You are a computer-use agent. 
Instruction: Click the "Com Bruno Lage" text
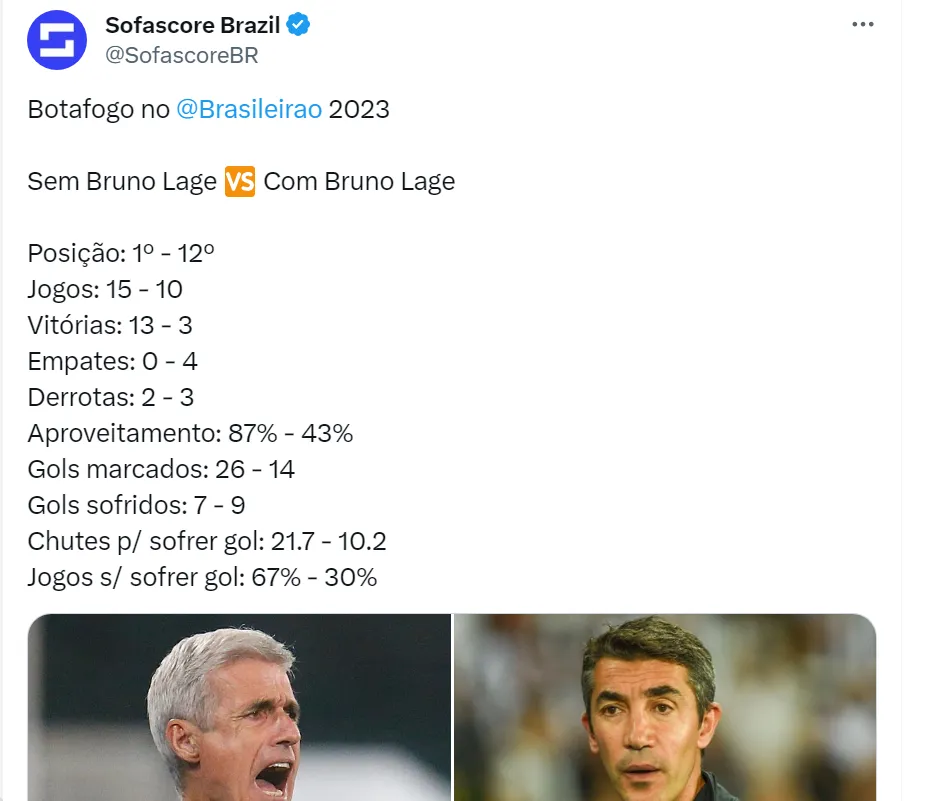pos(359,182)
